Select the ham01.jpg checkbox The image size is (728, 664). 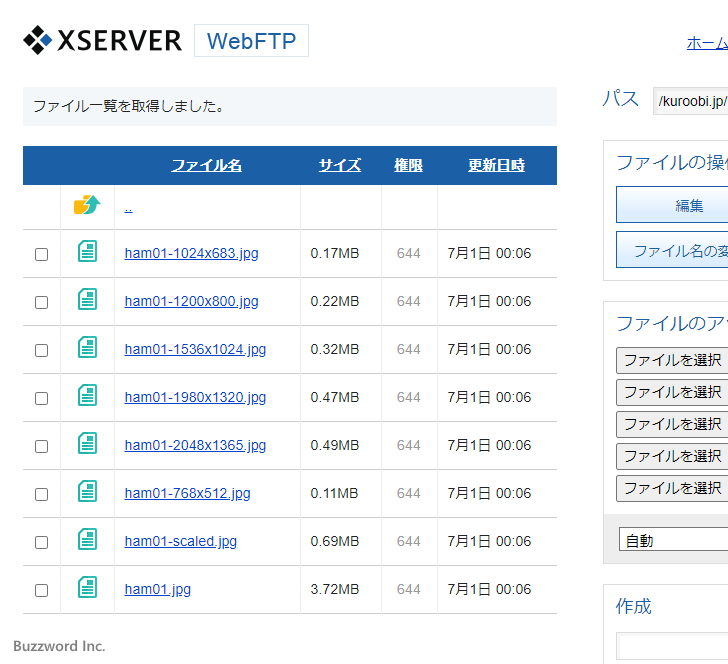tap(41, 590)
